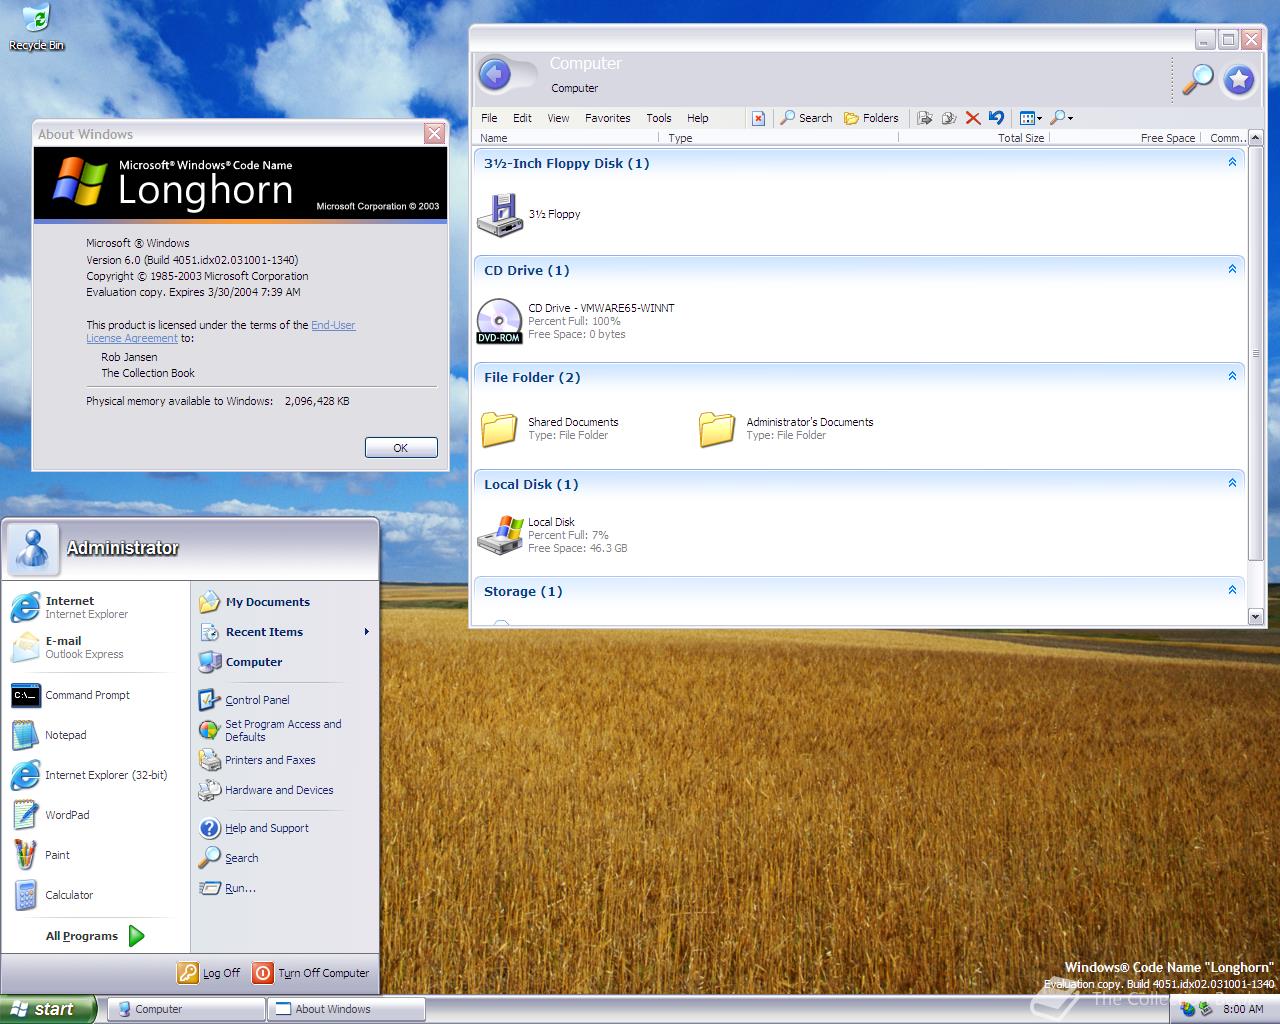
Task: Launch Command Prompt from Start menu
Action: (97, 695)
